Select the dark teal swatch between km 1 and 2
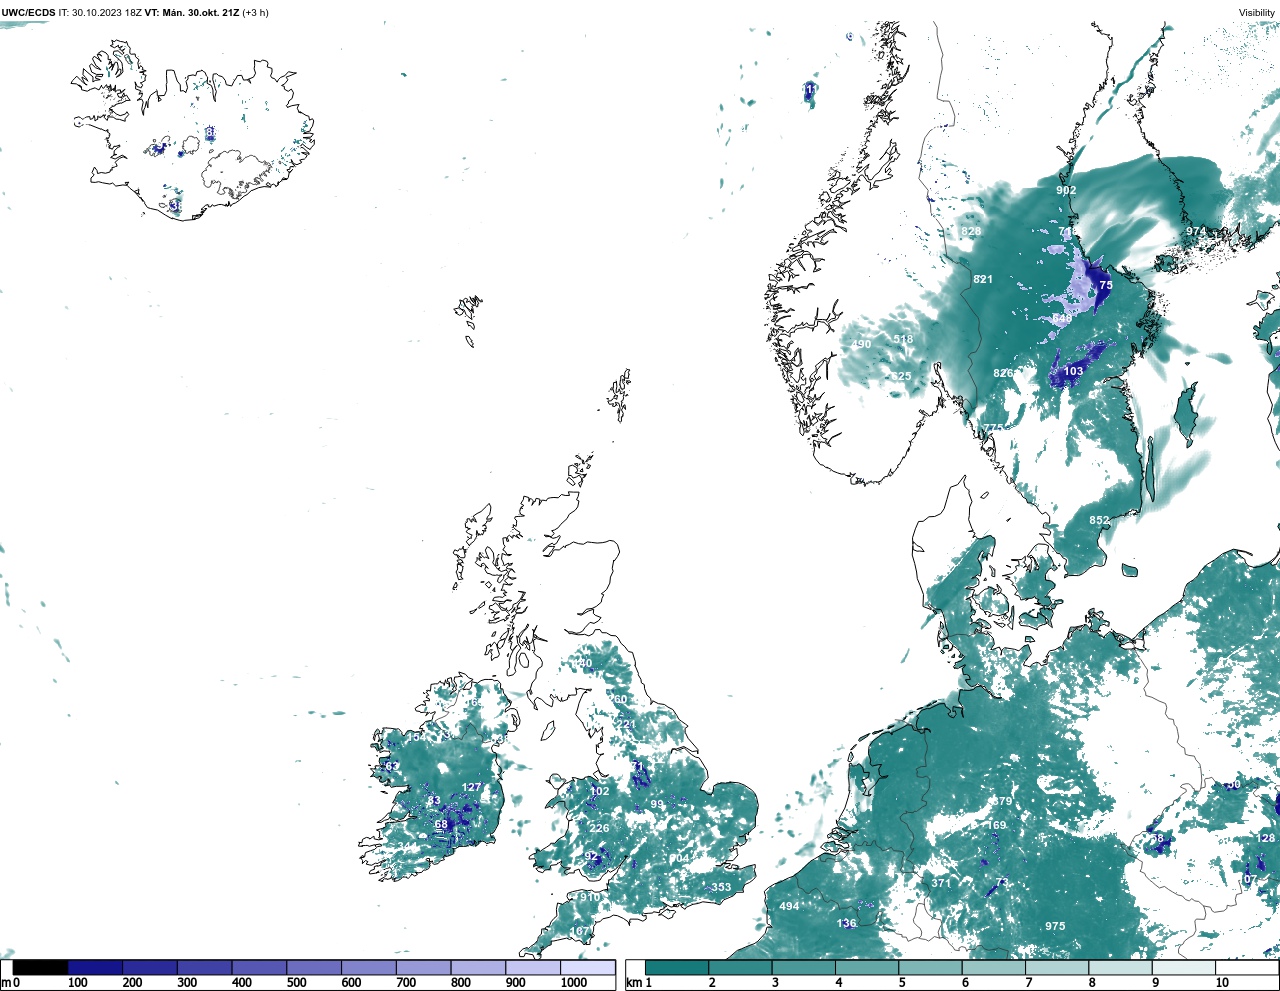The image size is (1280, 991). click(677, 968)
